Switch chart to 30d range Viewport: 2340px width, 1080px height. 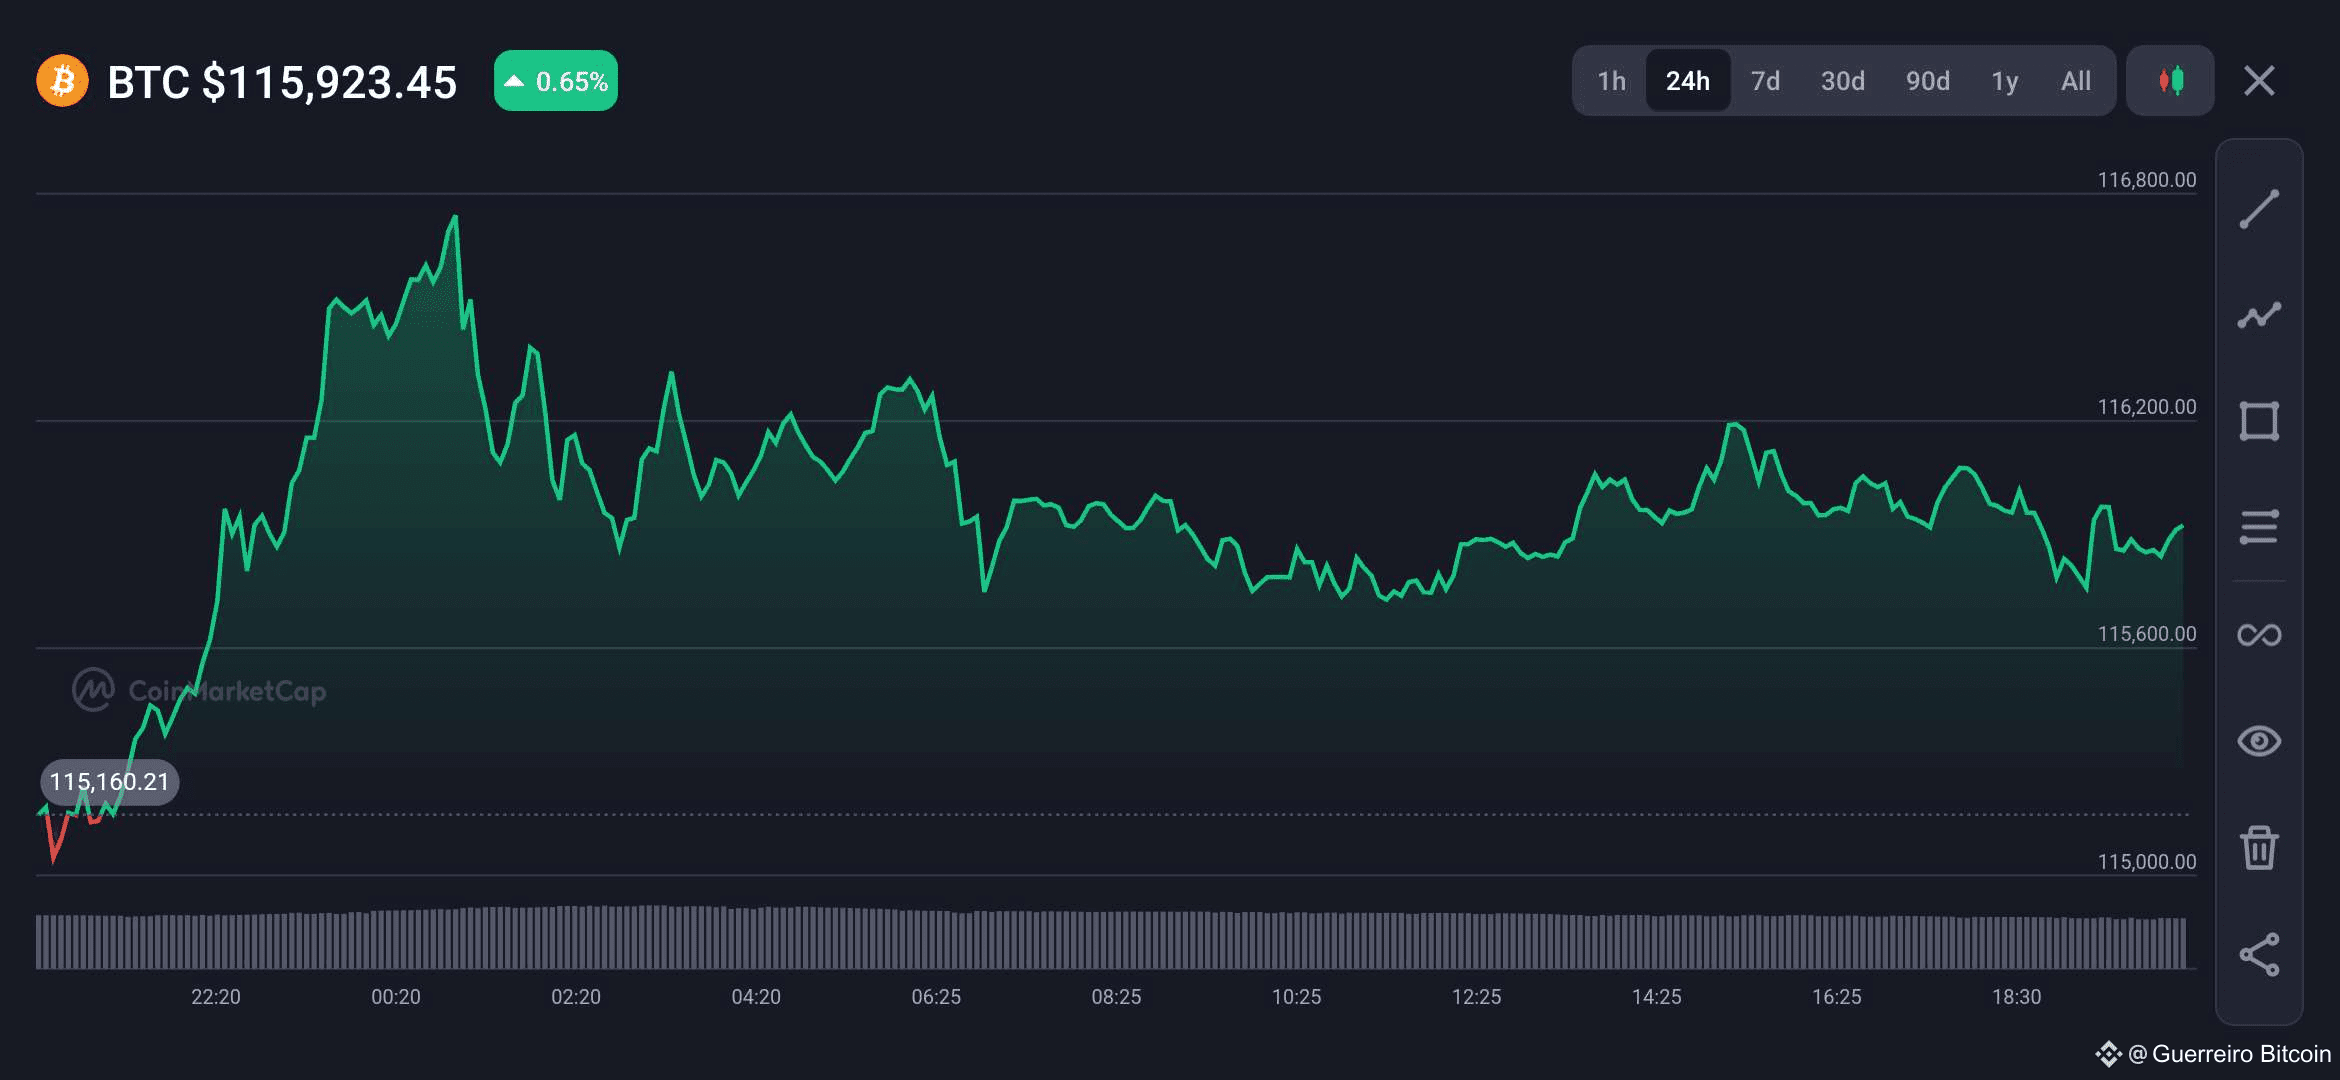(1843, 81)
